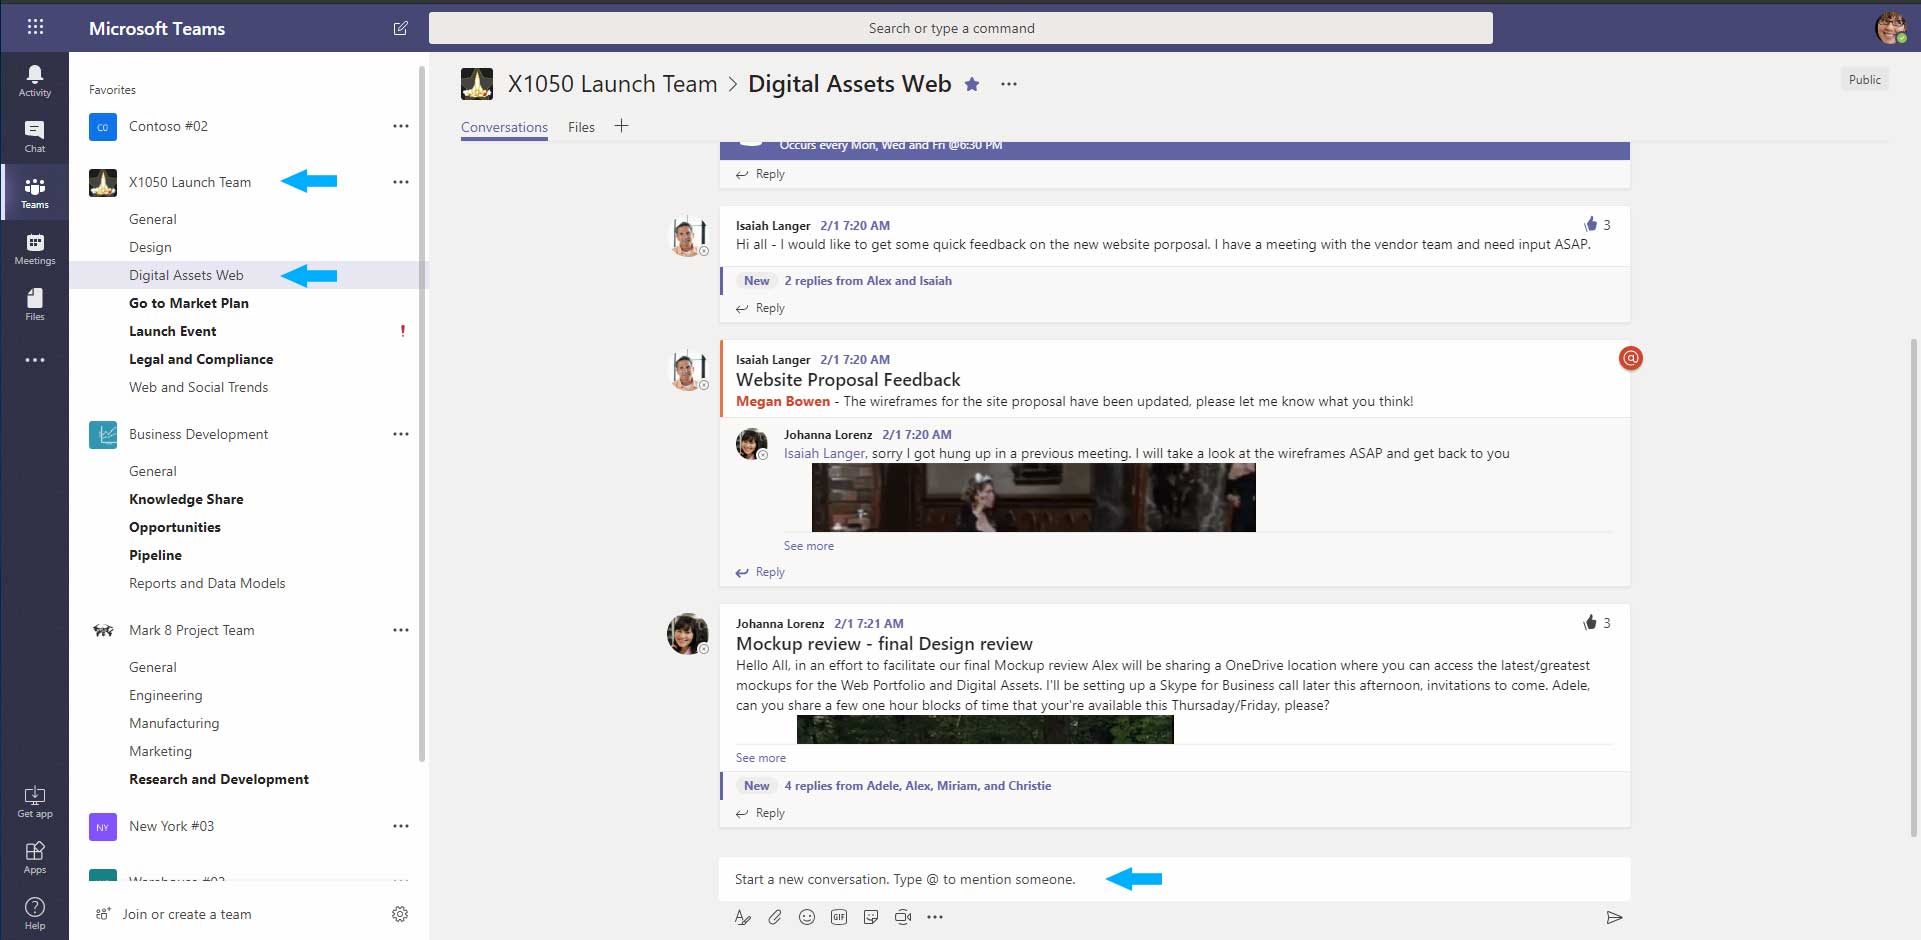This screenshot has width=1921, height=940.
Task: Click the team list scrollbar
Action: pyautogui.click(x=422, y=415)
